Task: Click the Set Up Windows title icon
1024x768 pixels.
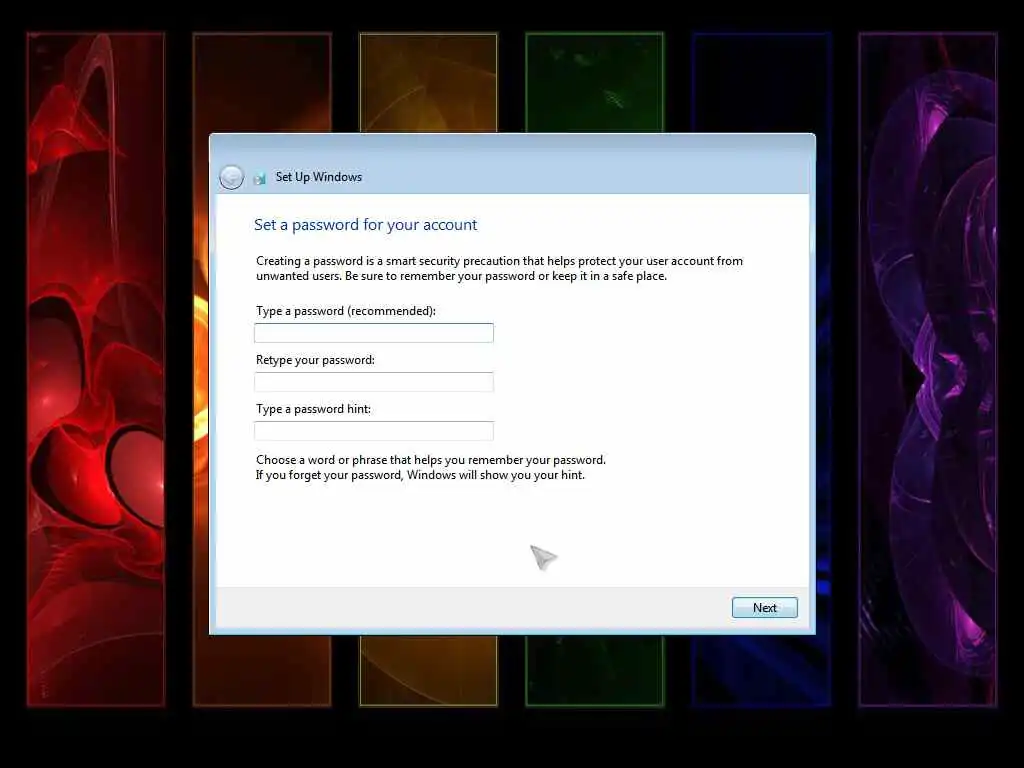Action: (259, 178)
